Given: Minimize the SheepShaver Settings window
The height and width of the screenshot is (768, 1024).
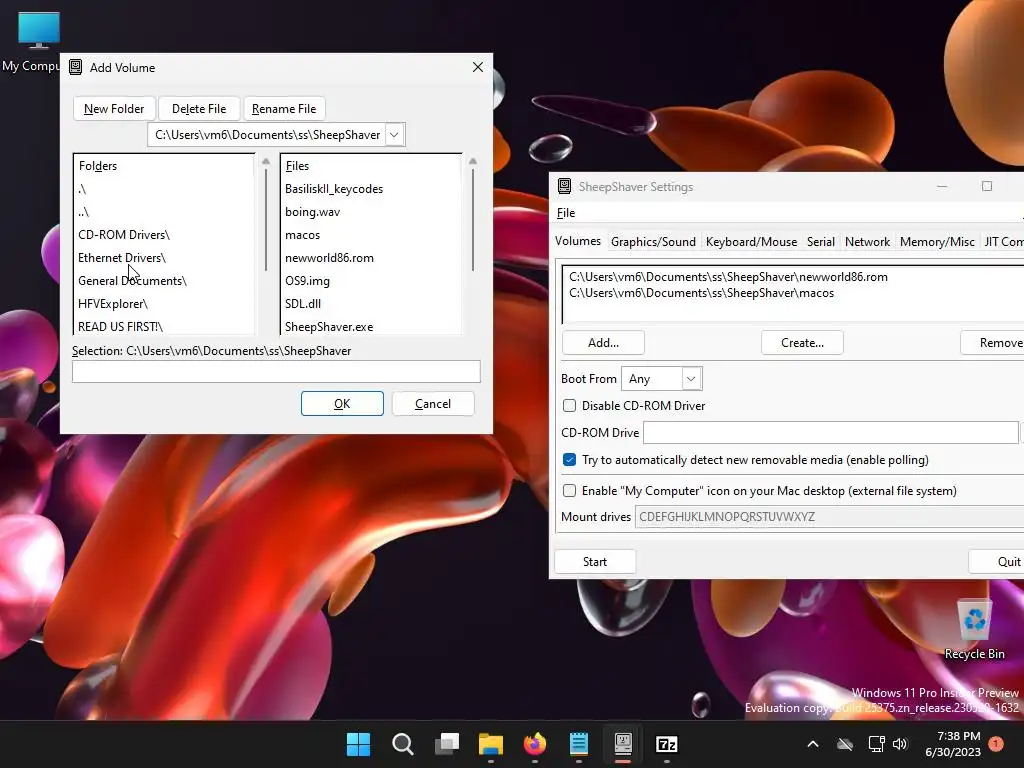Looking at the screenshot, I should pyautogui.click(x=942, y=186).
